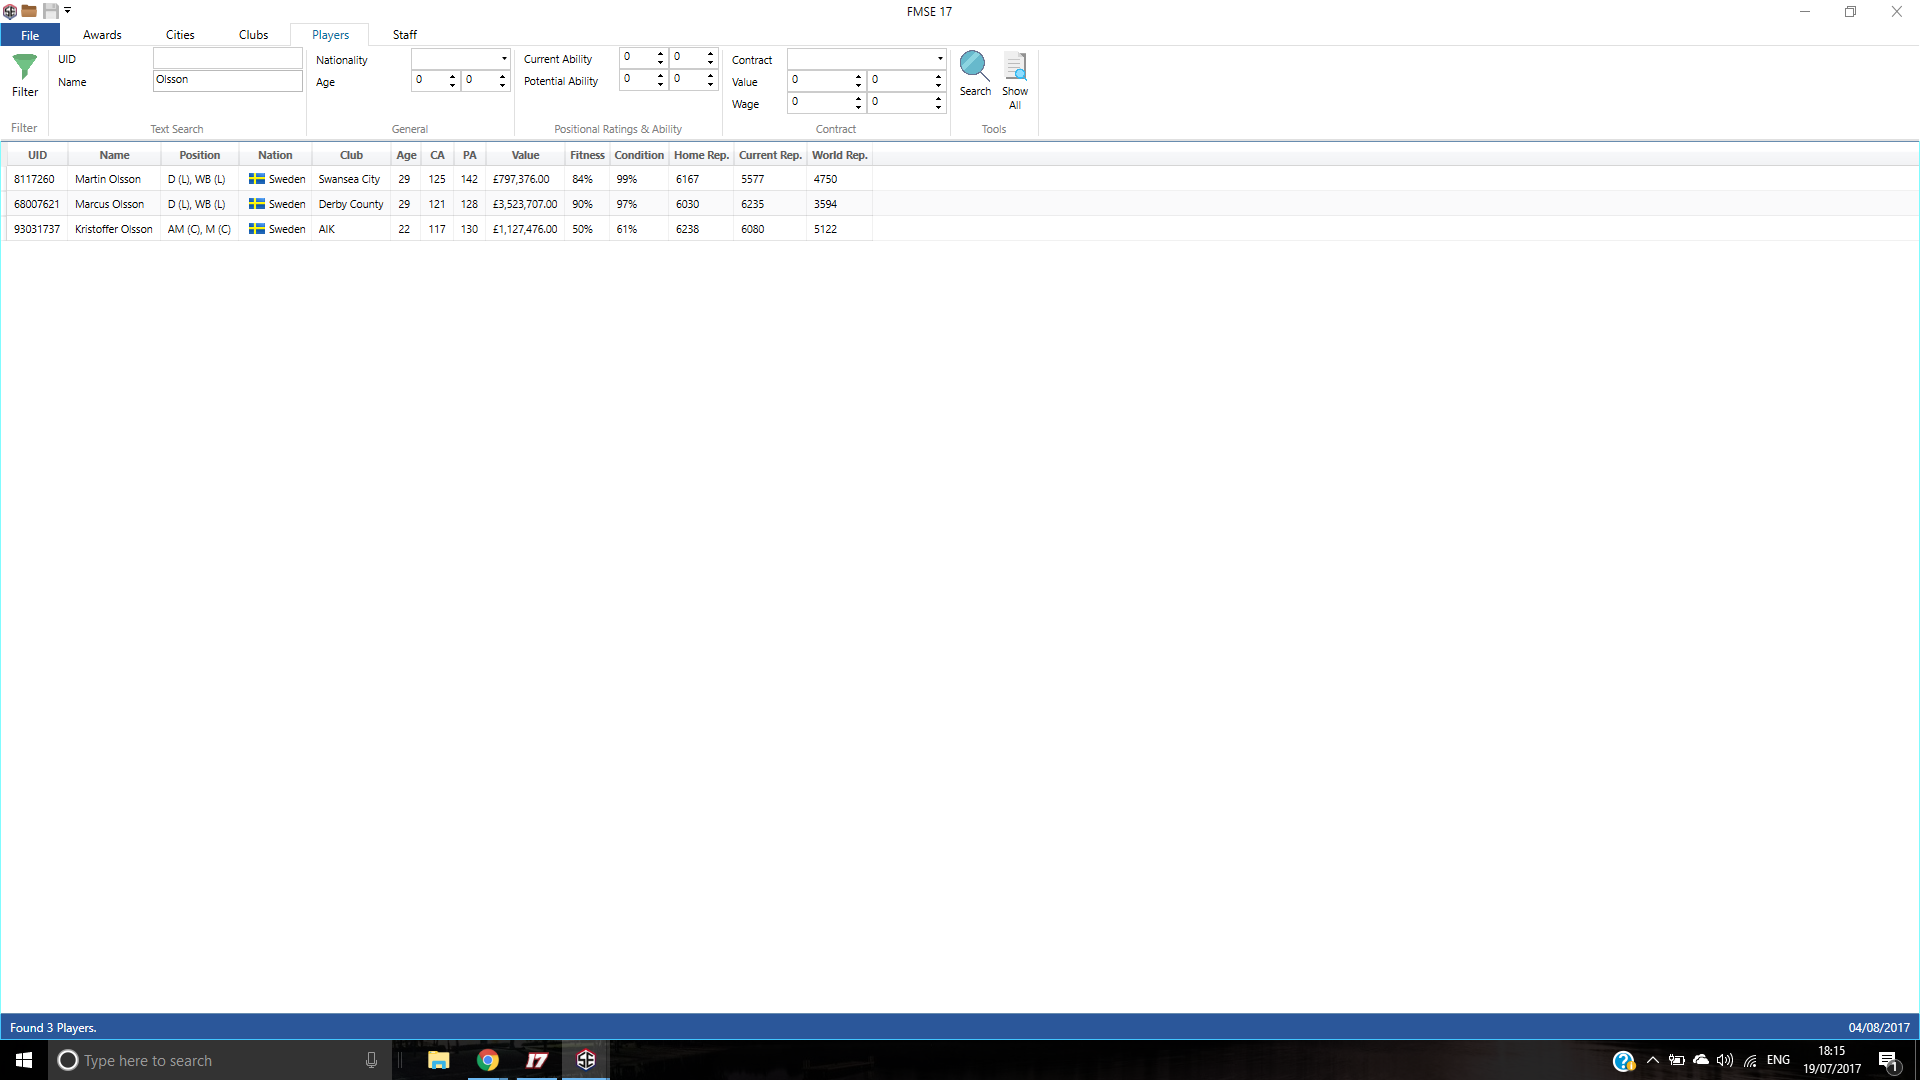Click the FMSE taskbar icon
The image size is (1920, 1080).
pyautogui.click(x=586, y=1060)
